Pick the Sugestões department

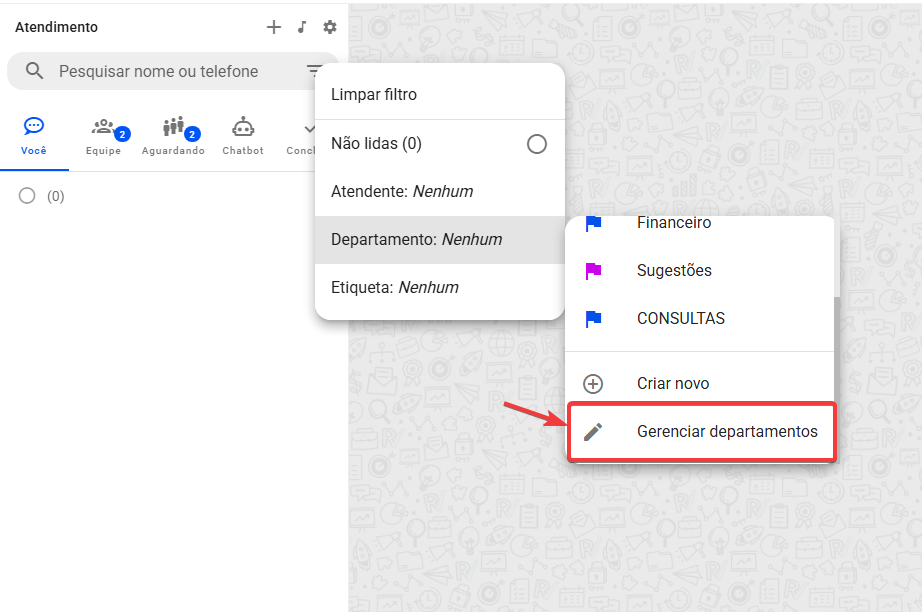tap(700, 270)
